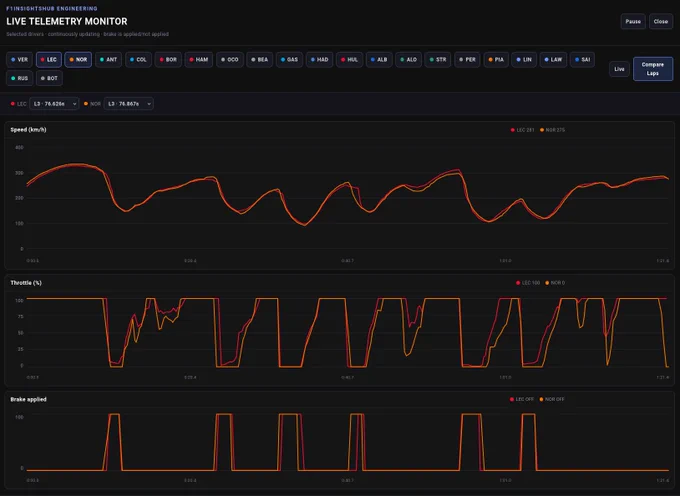Select the HUL driver chip
Screen dimensions: 680x496
click(x=350, y=60)
